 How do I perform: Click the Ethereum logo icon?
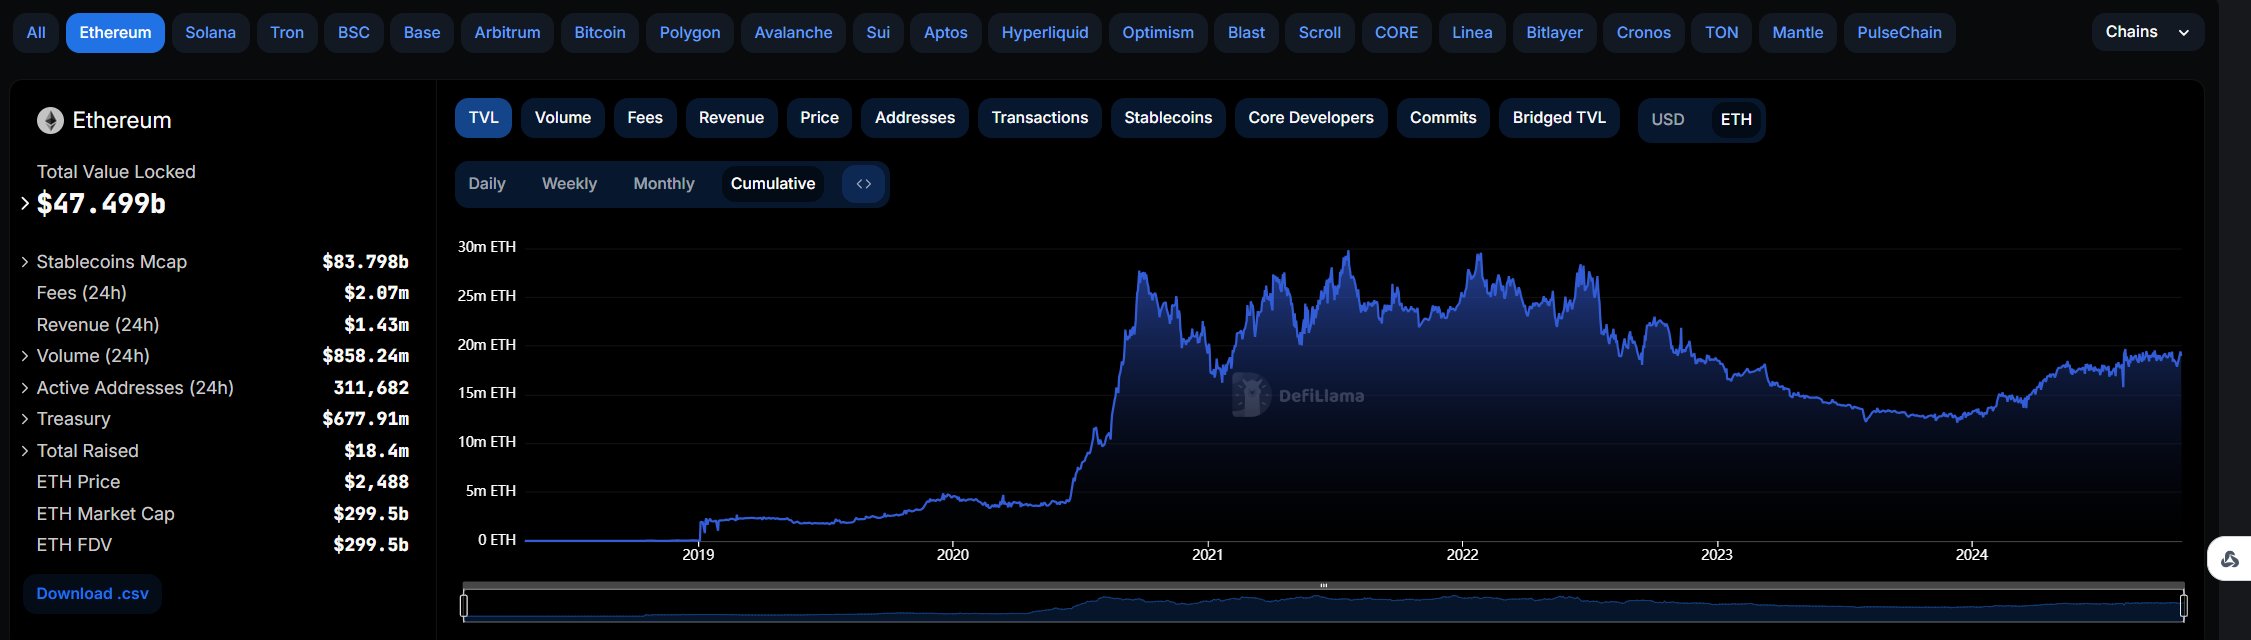[50, 121]
